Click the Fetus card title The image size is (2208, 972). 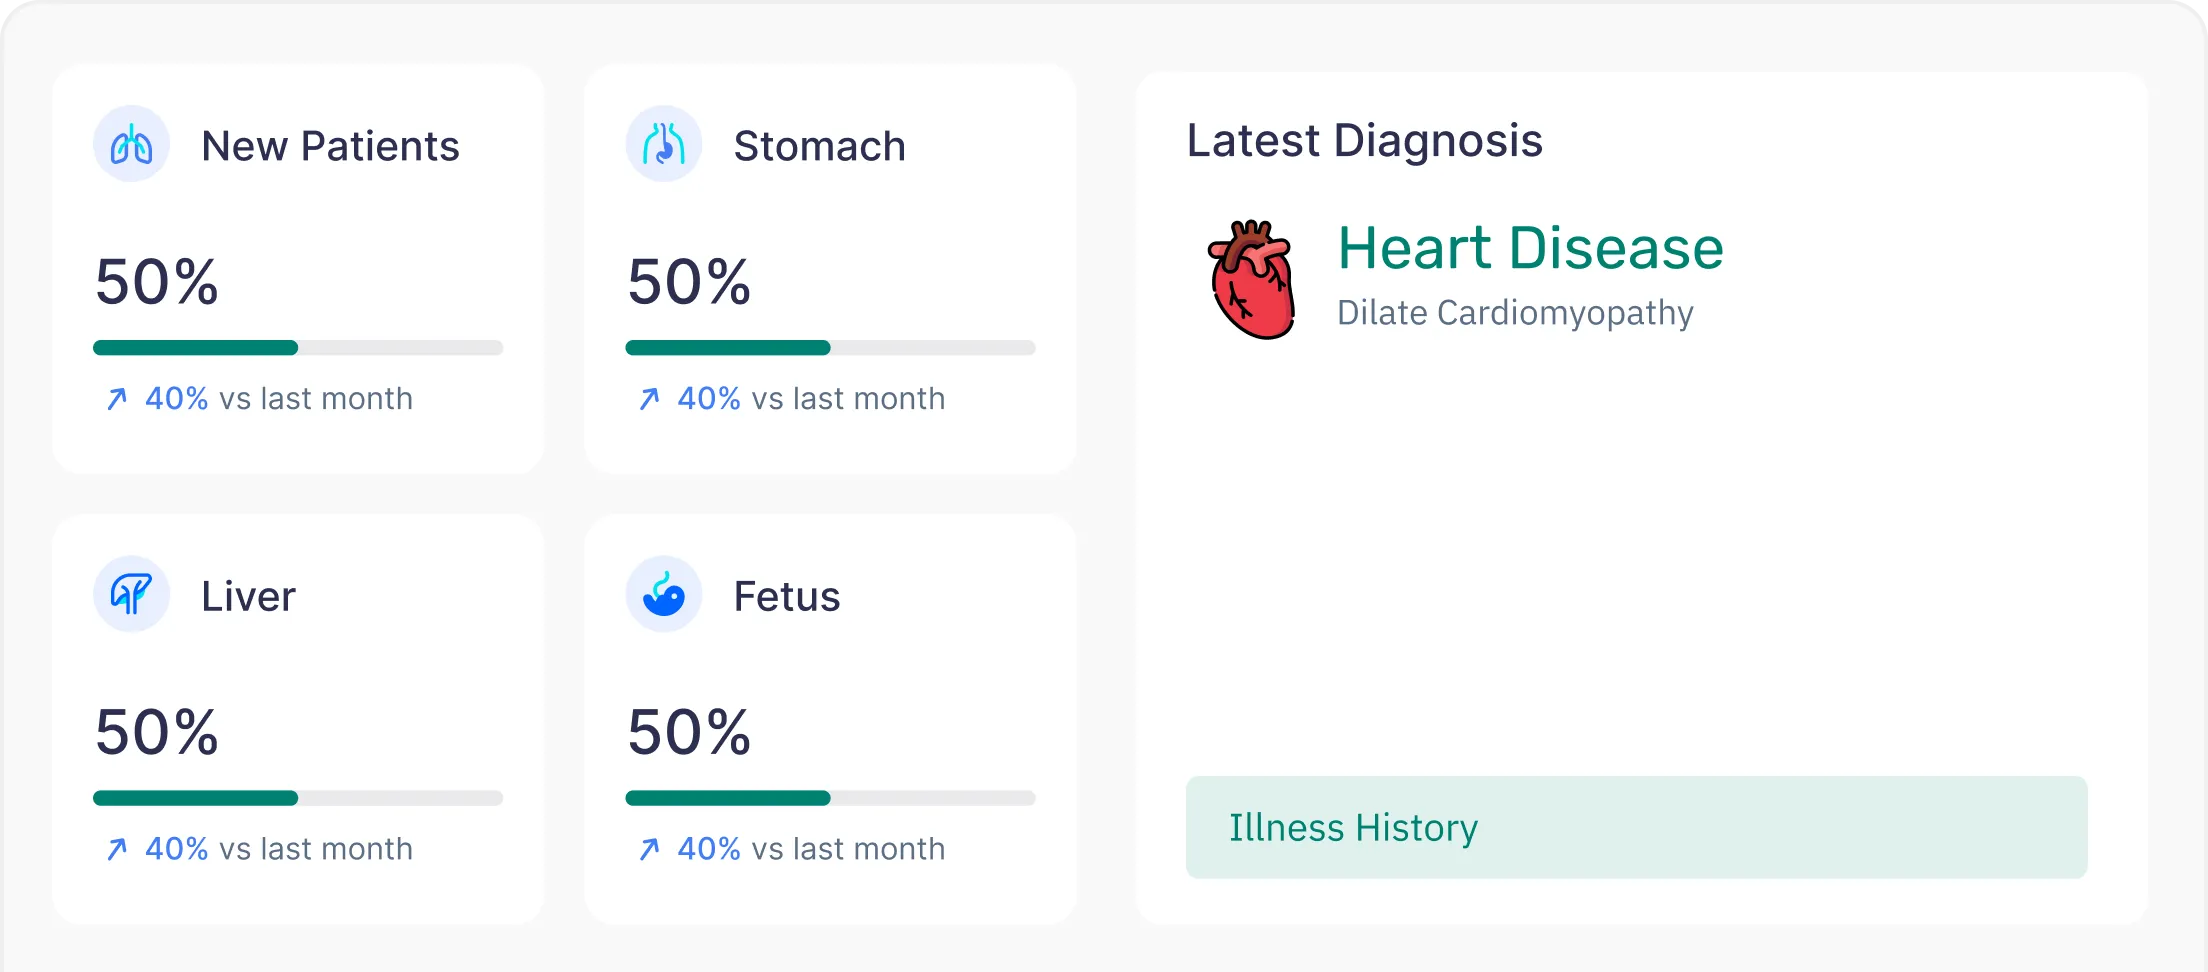click(787, 596)
